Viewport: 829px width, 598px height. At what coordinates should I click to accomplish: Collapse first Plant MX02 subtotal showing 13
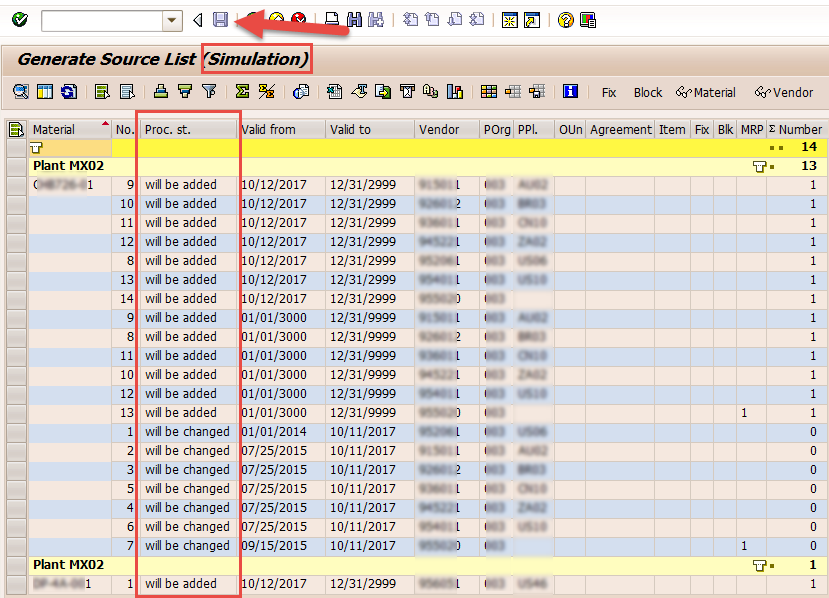click(x=760, y=167)
